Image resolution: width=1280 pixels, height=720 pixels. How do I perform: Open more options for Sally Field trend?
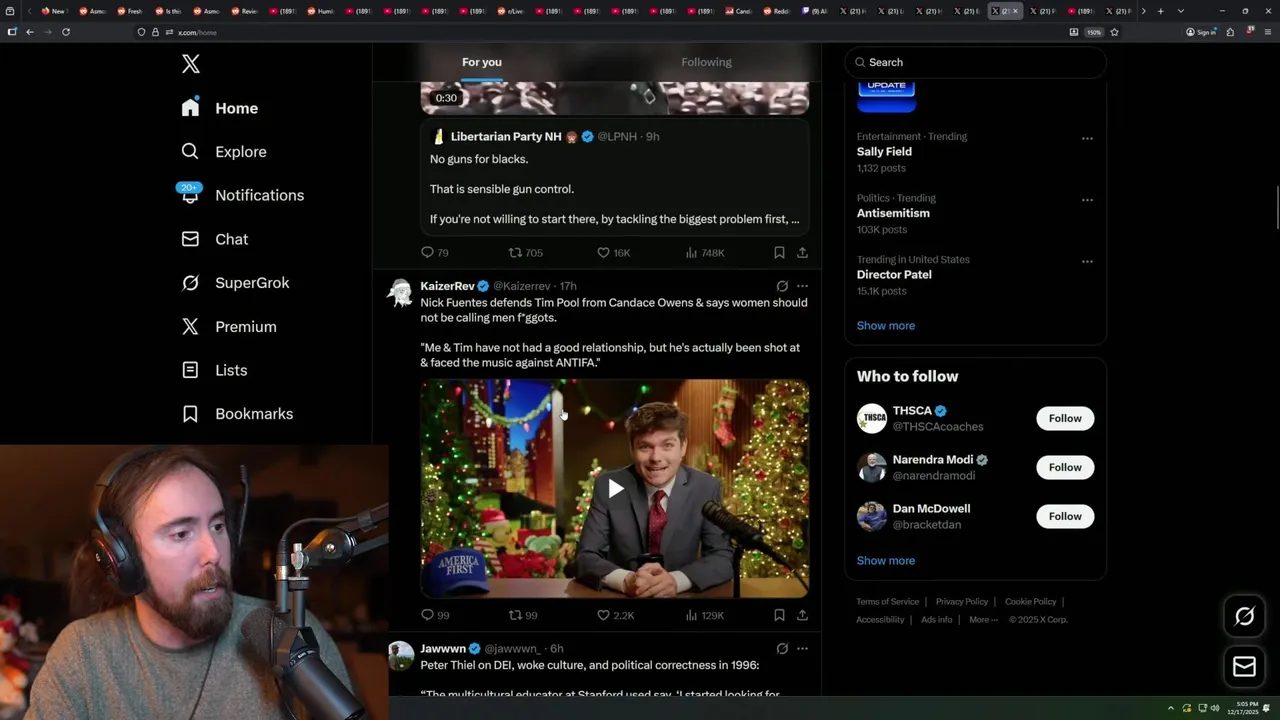tap(1087, 138)
